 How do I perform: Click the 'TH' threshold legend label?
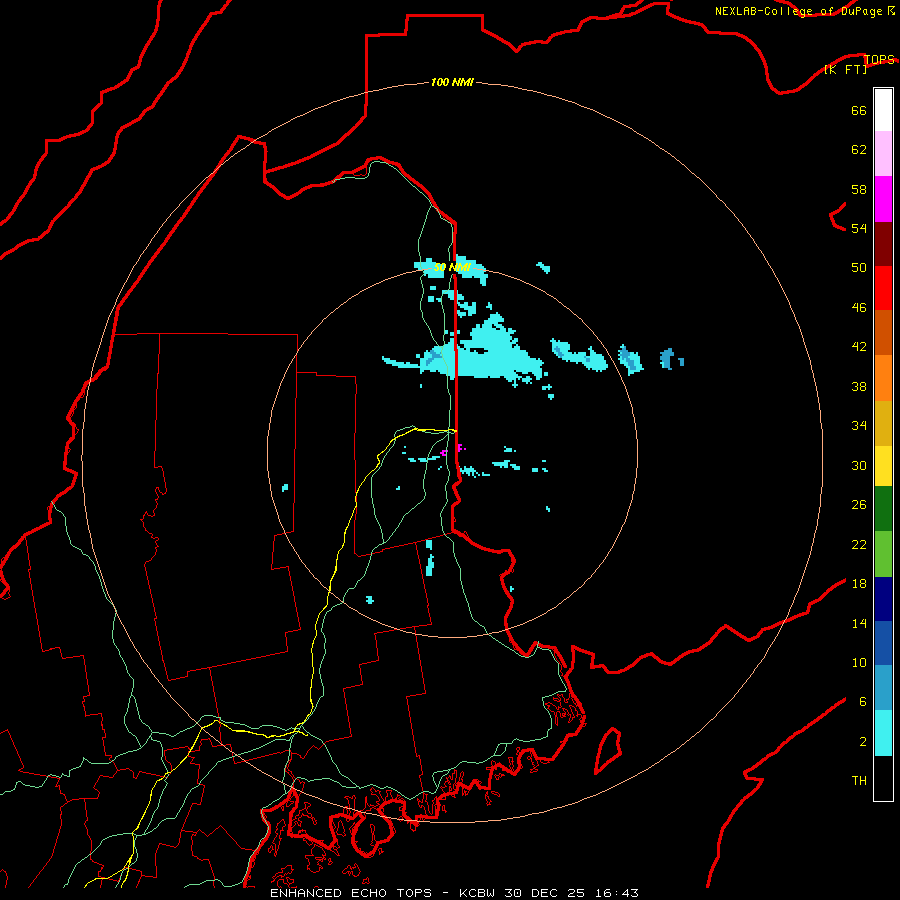[859, 781]
